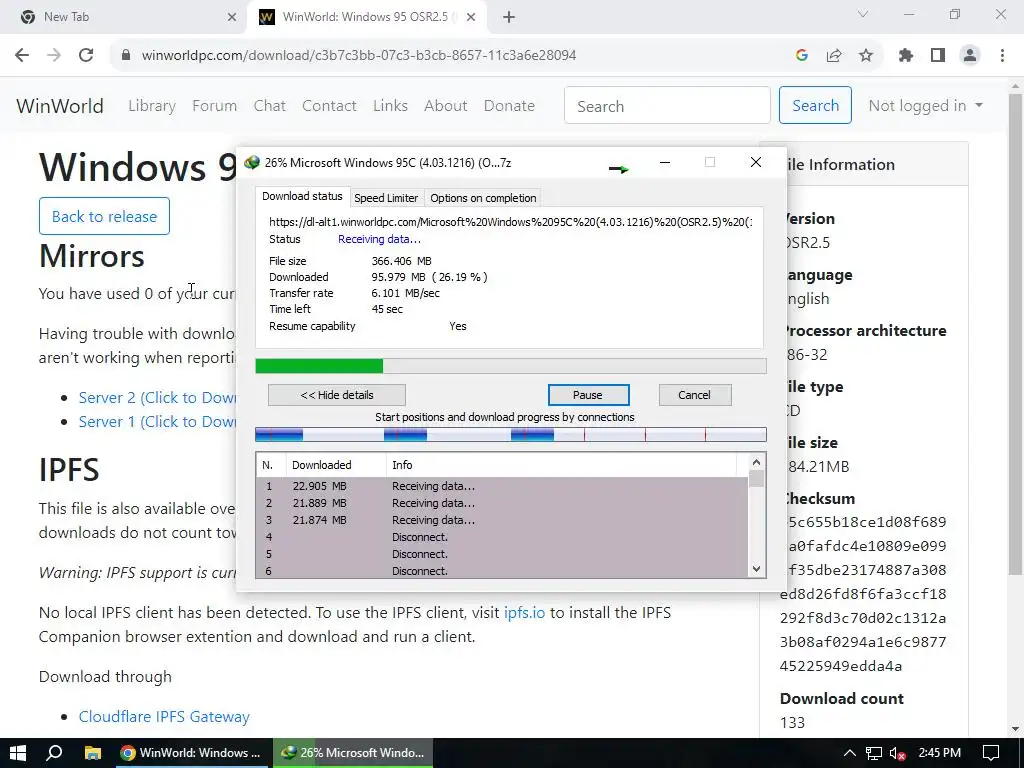Bookmark this page with the star
Screen dimensions: 1024x768
tap(866, 56)
